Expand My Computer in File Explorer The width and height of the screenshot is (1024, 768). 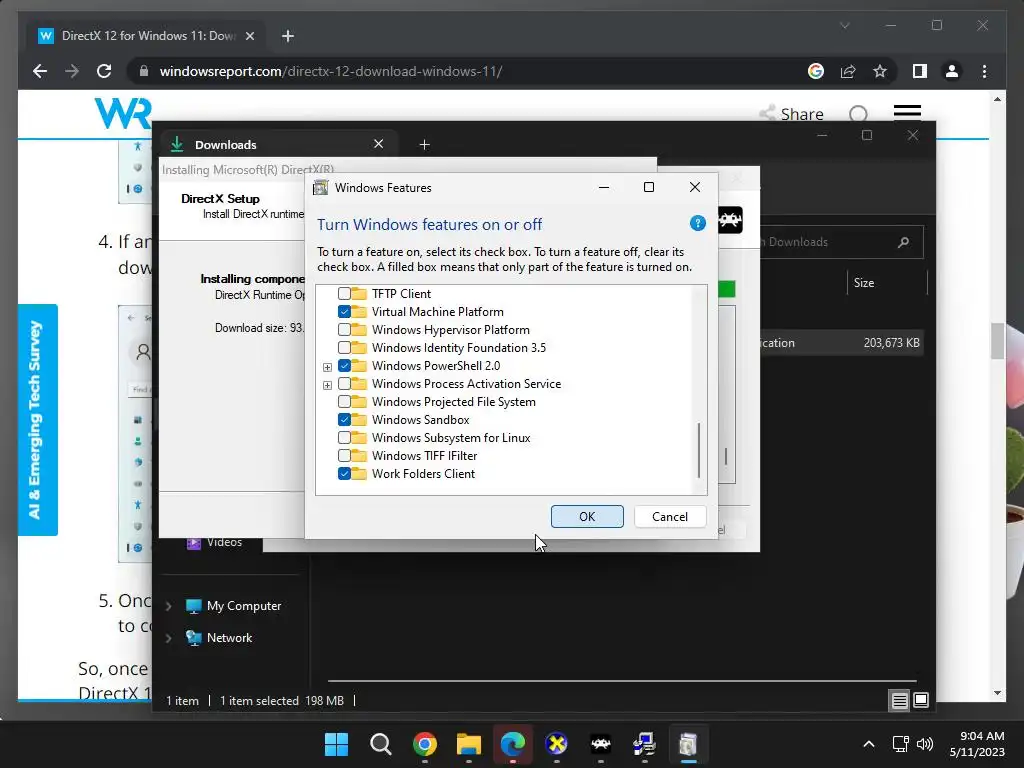[168, 606]
